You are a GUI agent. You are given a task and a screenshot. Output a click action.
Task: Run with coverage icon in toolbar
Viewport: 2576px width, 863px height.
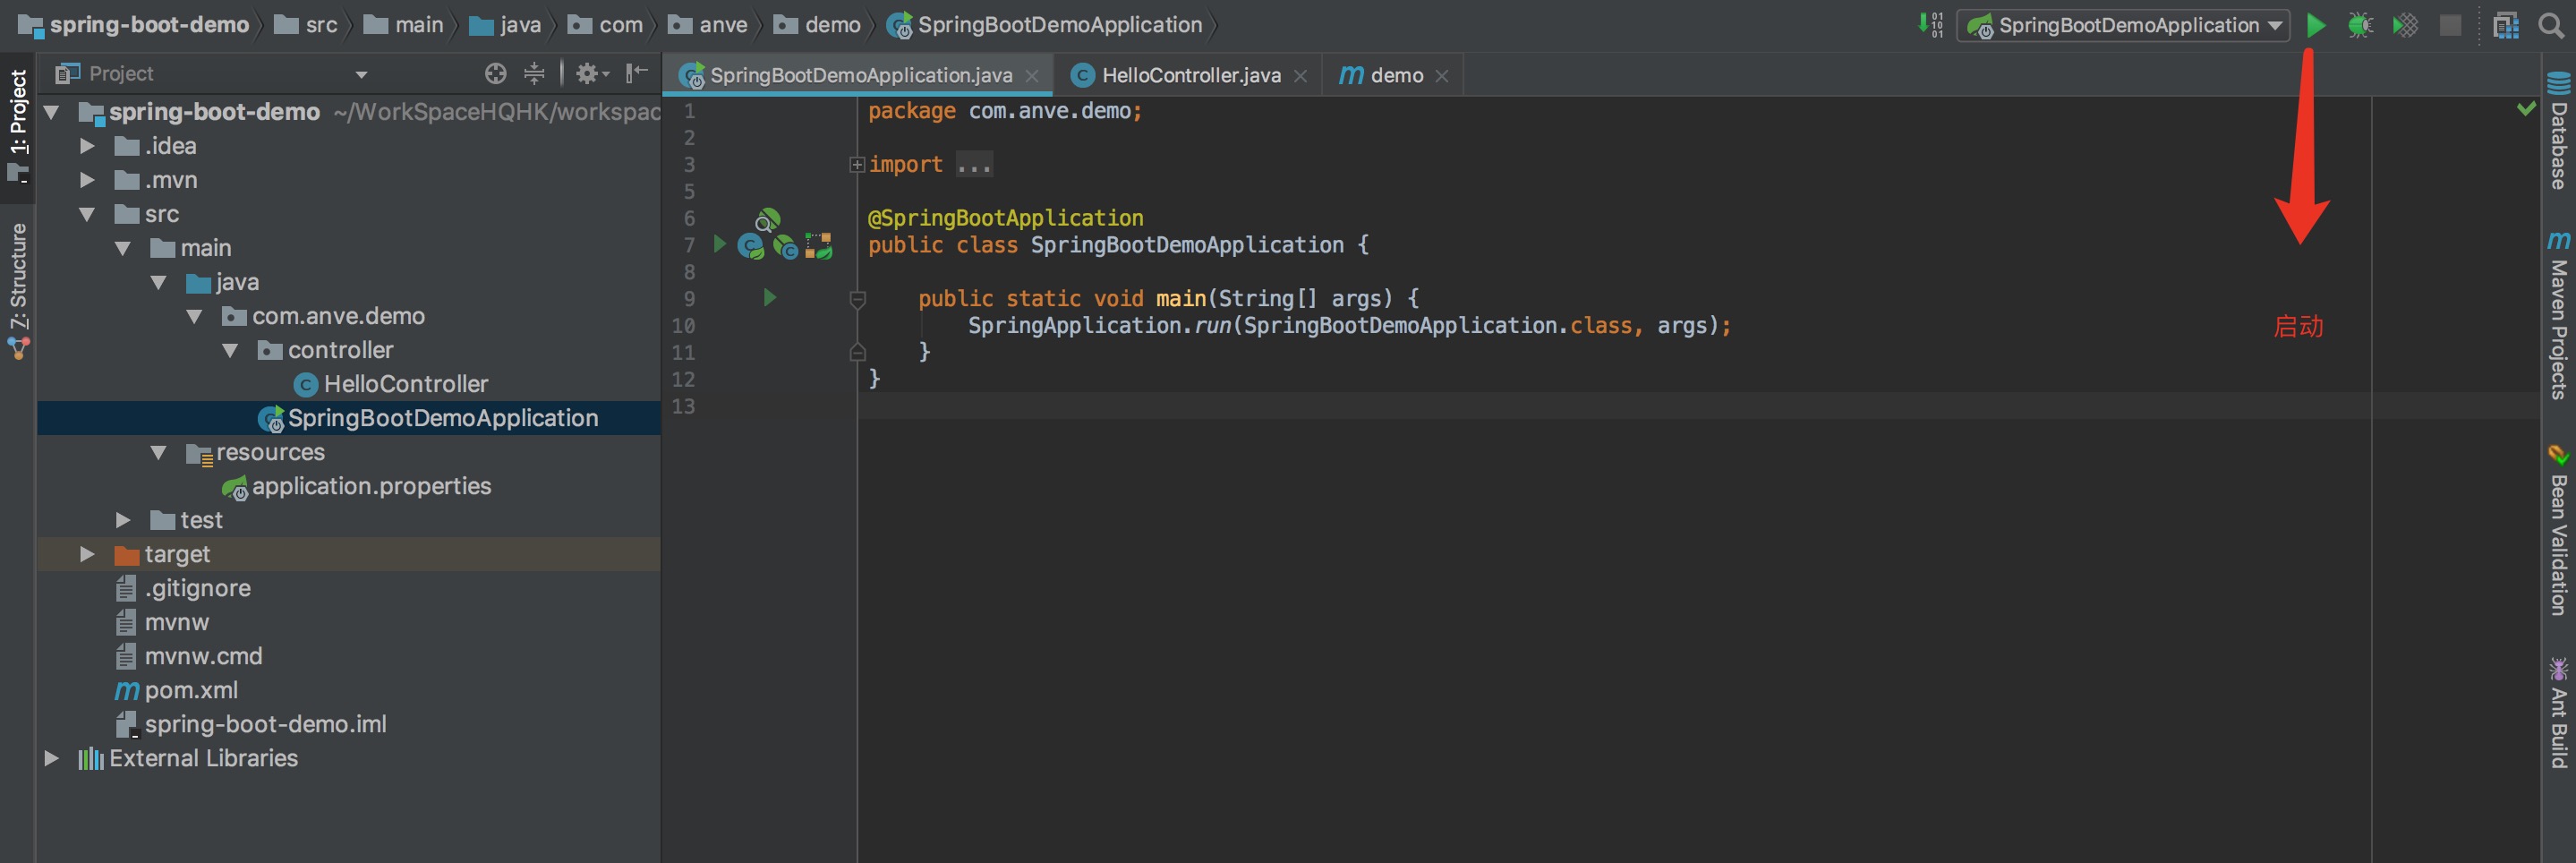click(2405, 25)
